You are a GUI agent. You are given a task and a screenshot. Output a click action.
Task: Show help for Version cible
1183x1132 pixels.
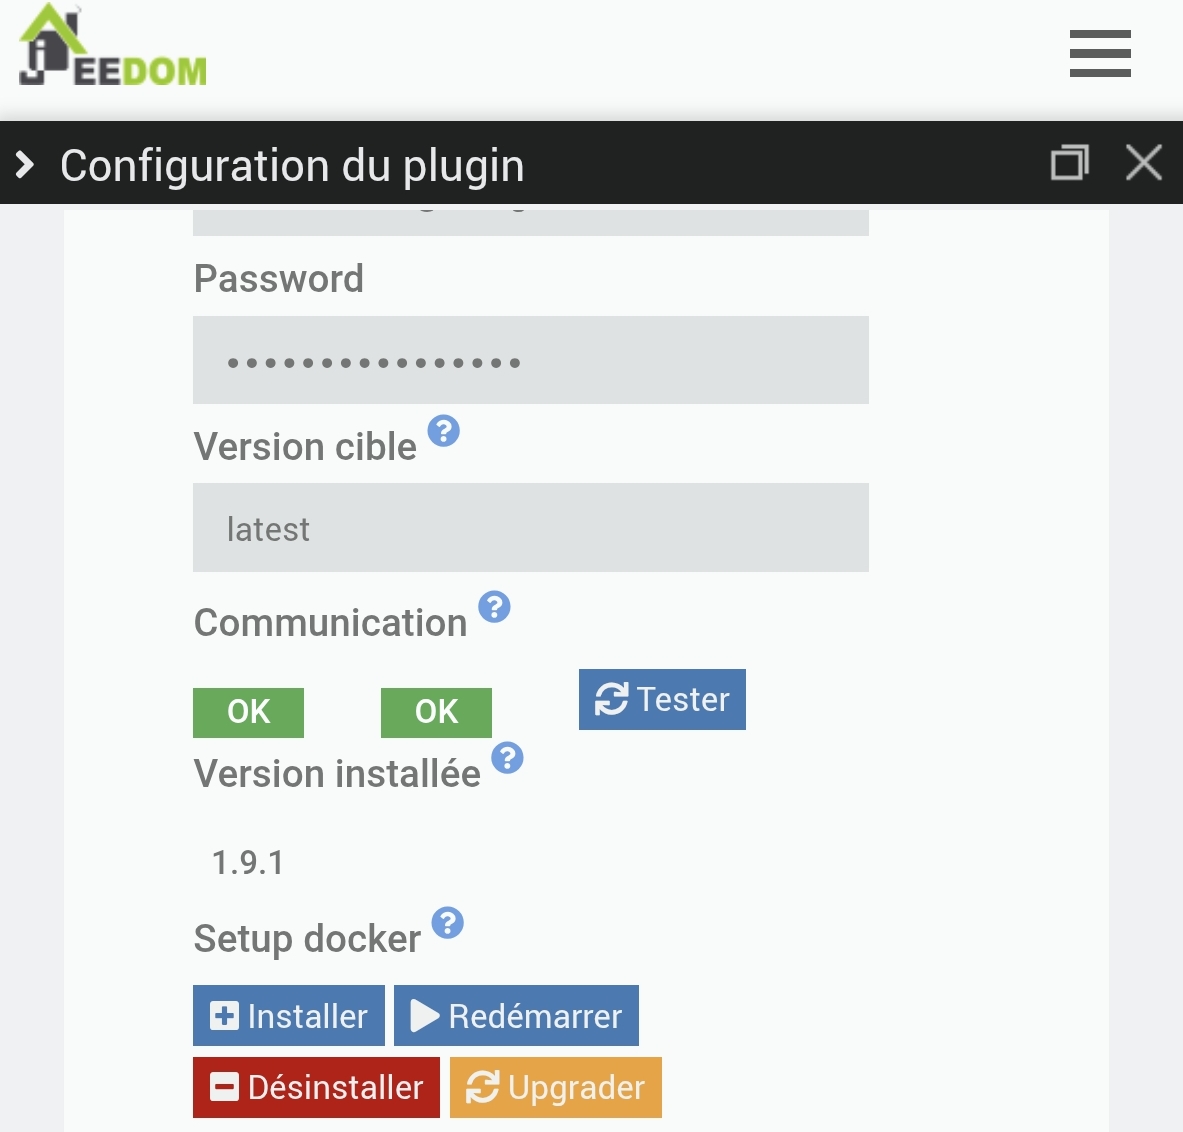444,431
